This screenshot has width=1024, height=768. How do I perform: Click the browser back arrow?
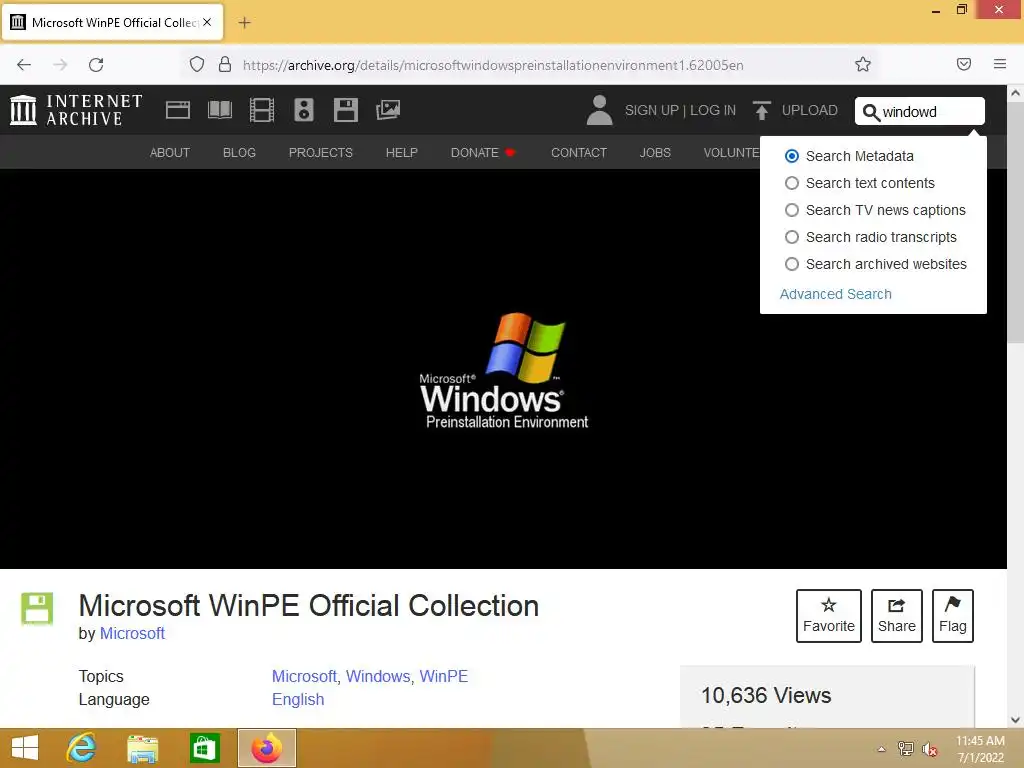point(24,65)
